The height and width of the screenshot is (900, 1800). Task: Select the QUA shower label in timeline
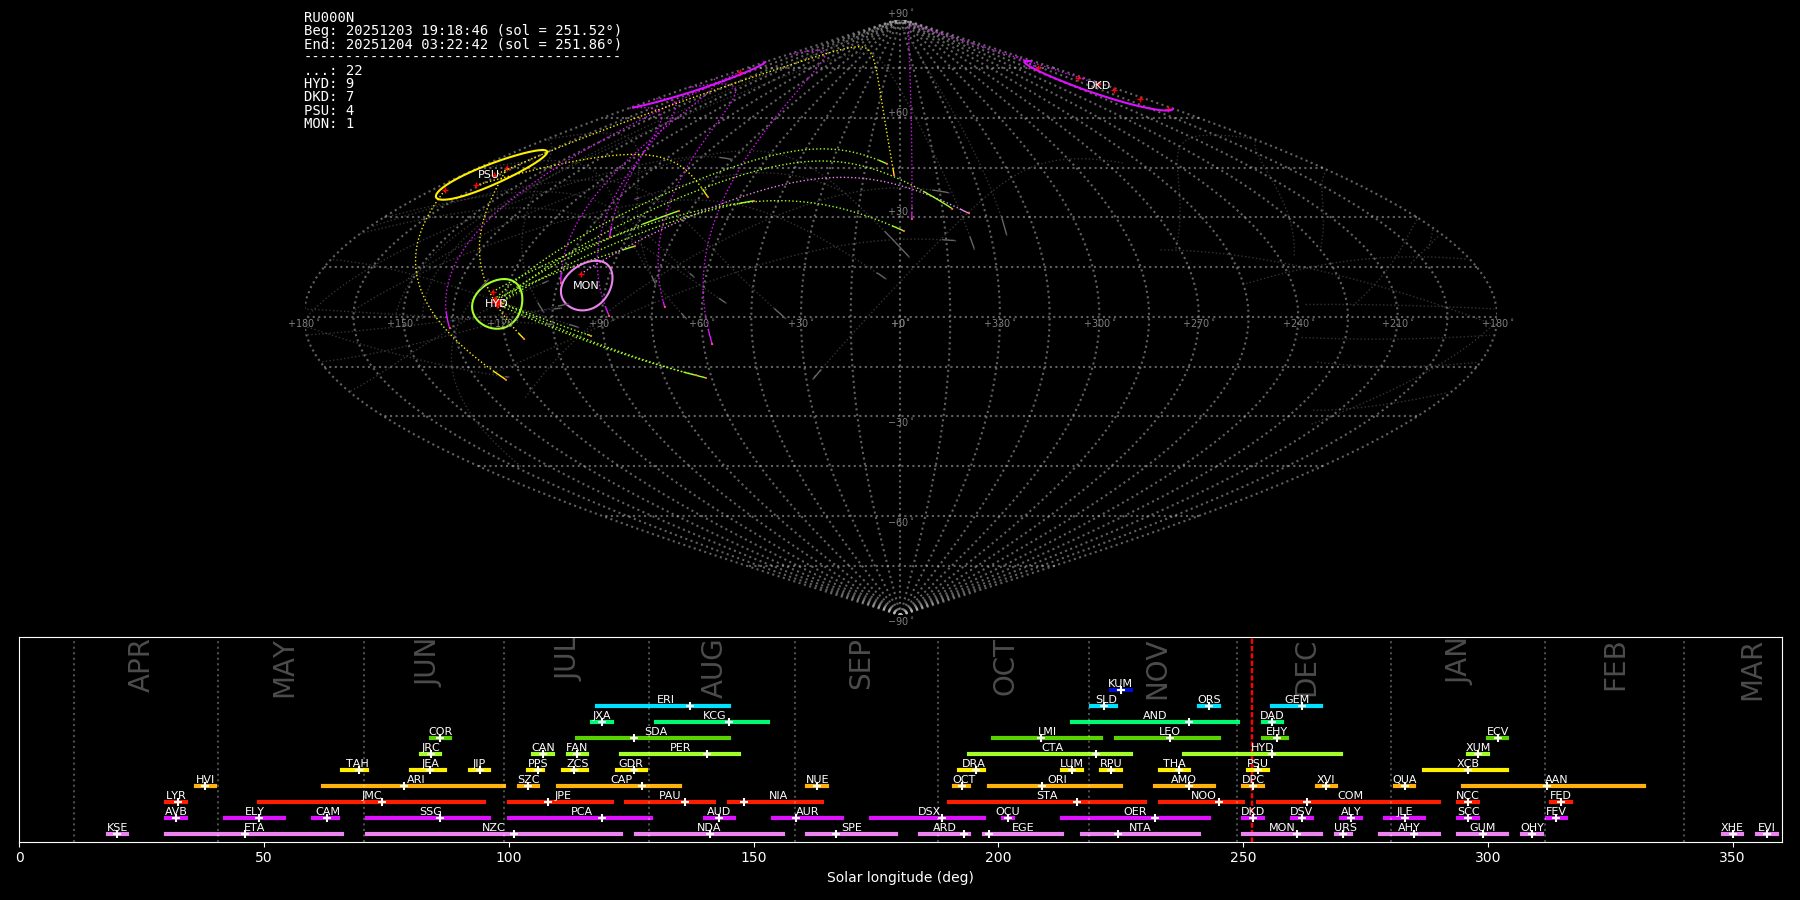pyautogui.click(x=1404, y=780)
